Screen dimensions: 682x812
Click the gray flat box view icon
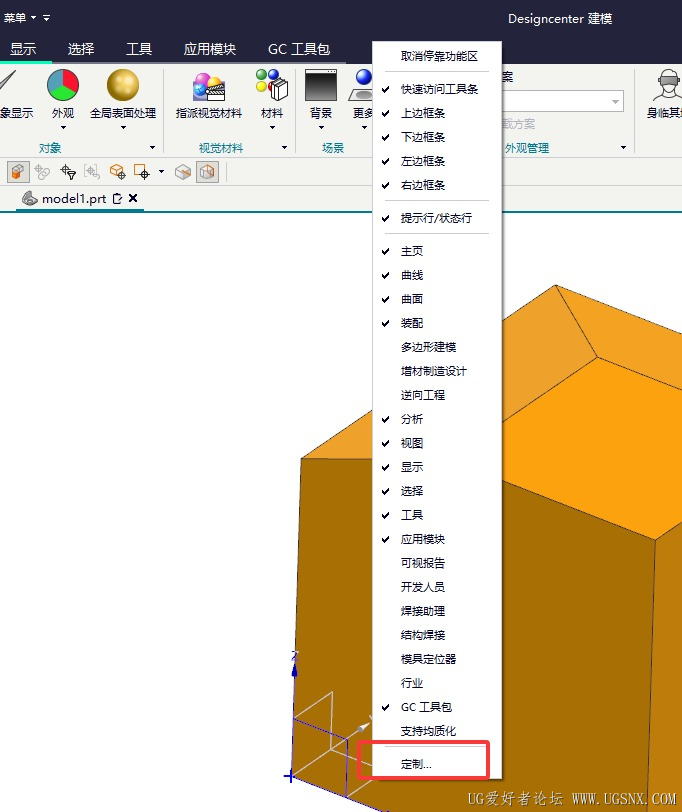tap(183, 171)
